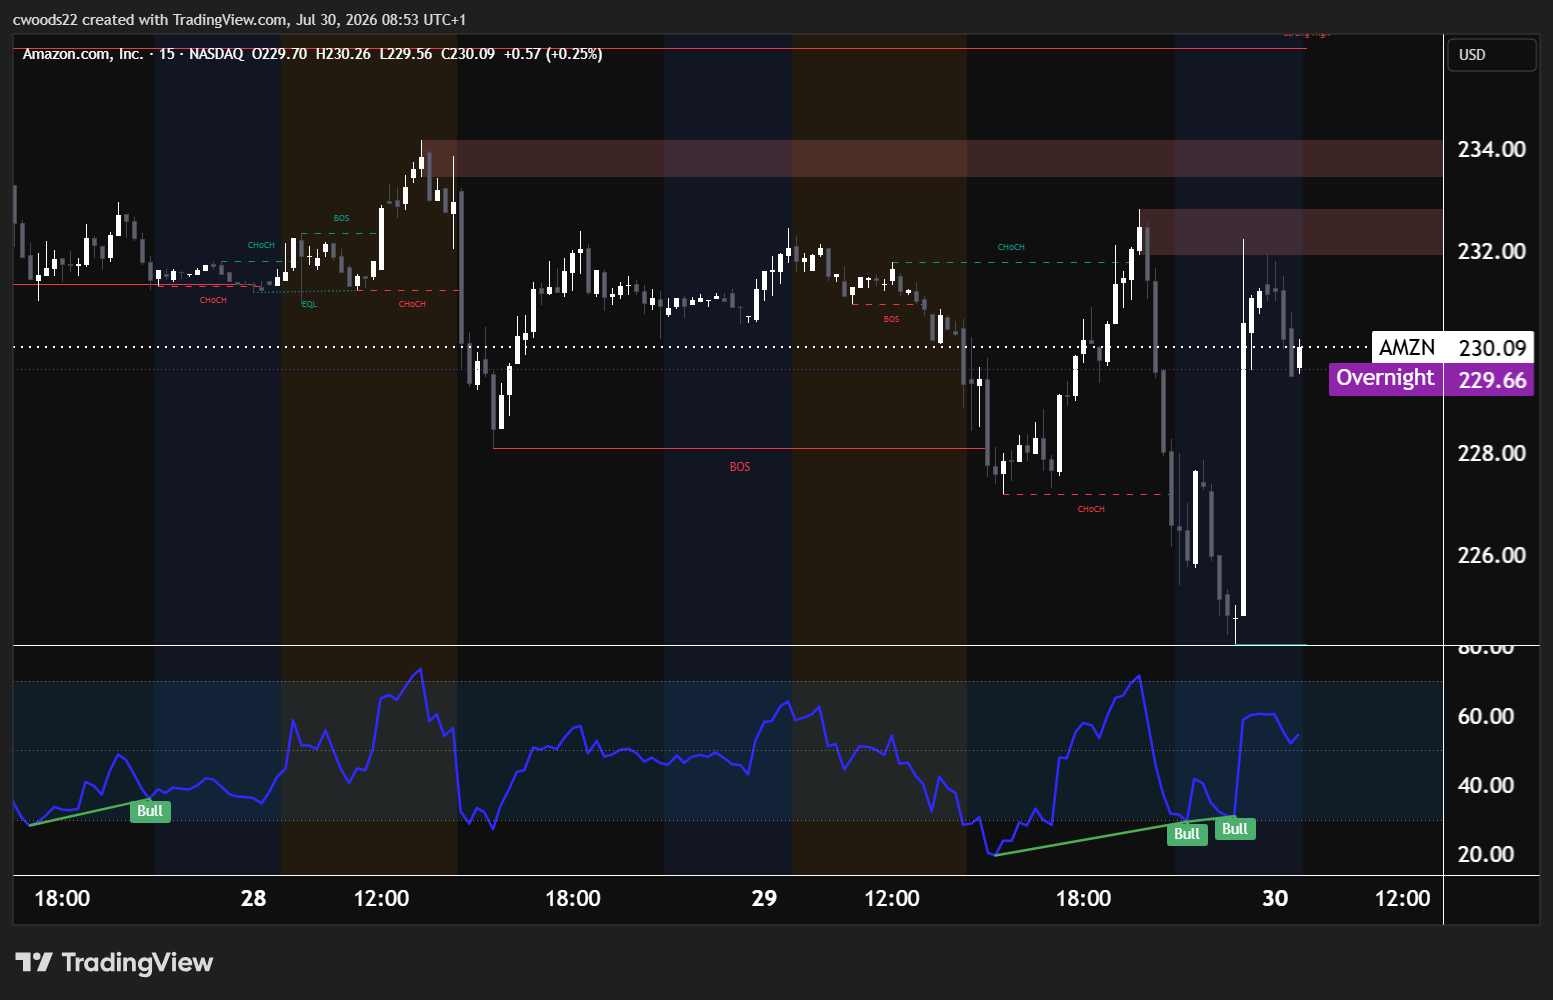The height and width of the screenshot is (1000, 1553).
Task: Select date 28 on the time axis
Action: point(254,898)
